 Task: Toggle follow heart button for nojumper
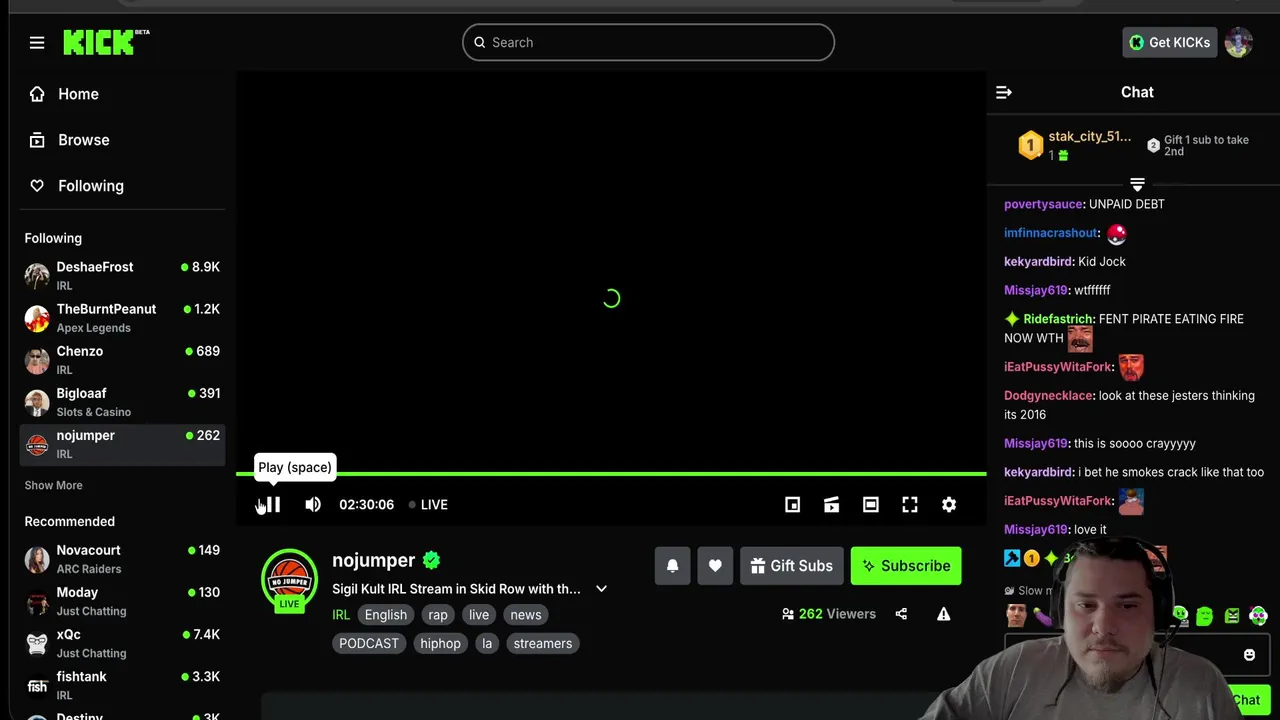point(715,566)
